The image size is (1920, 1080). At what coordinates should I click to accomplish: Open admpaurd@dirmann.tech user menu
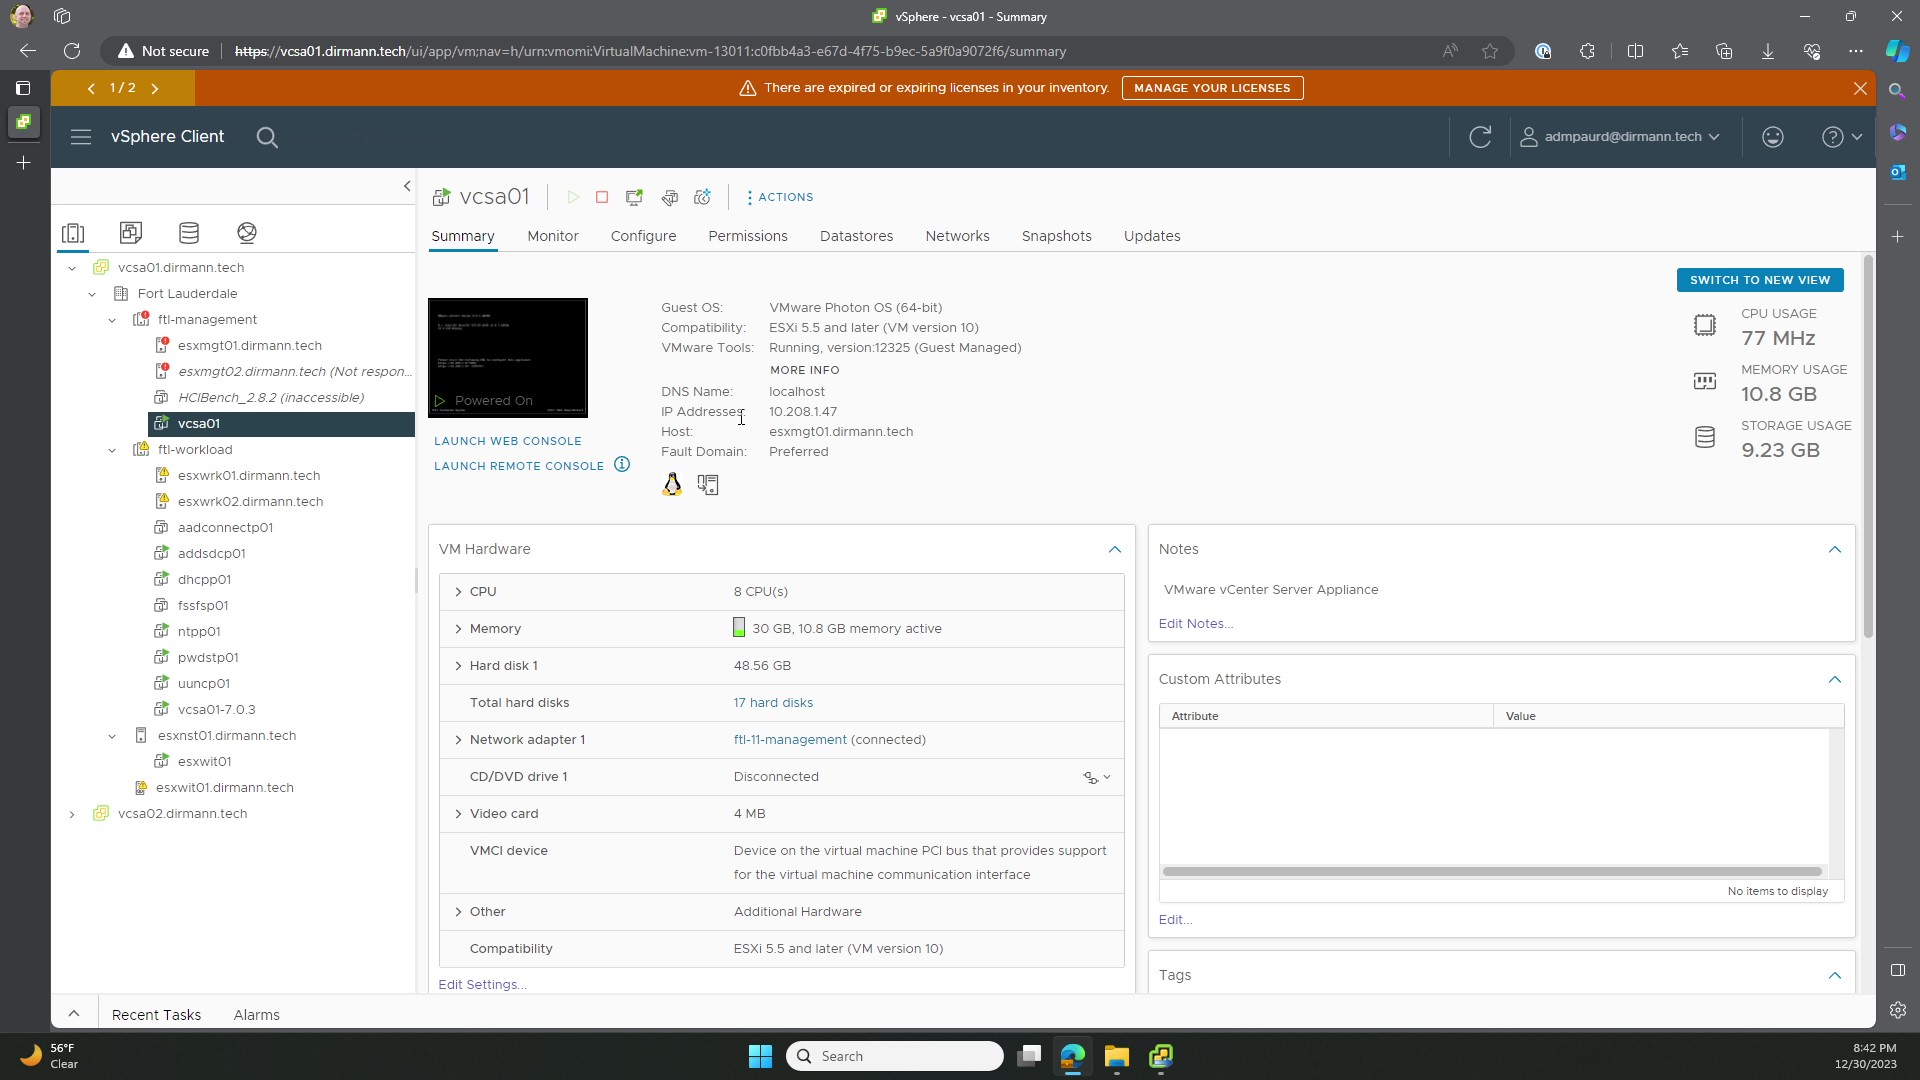click(x=1620, y=137)
